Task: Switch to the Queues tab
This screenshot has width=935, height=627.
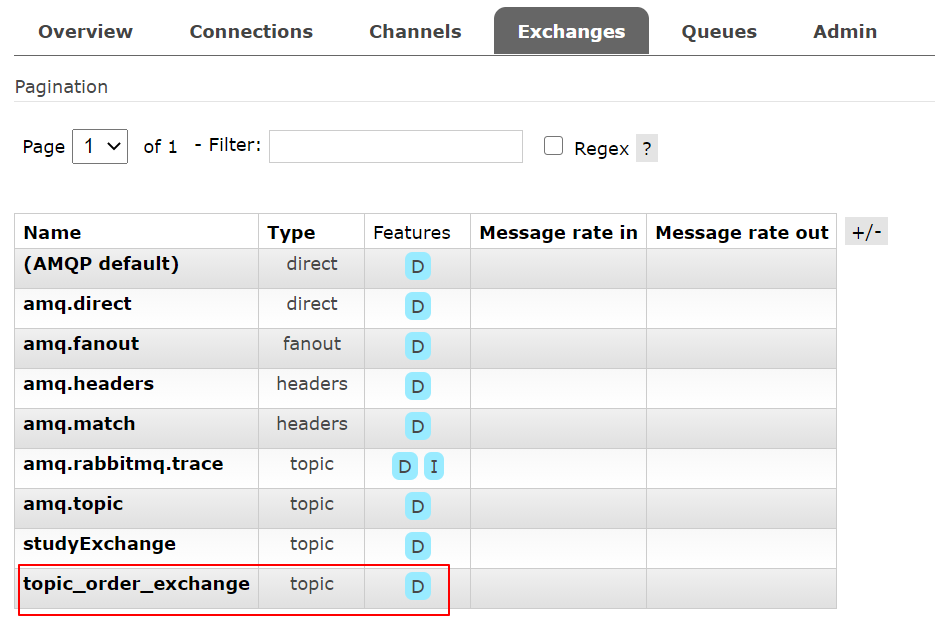Action: 719,31
